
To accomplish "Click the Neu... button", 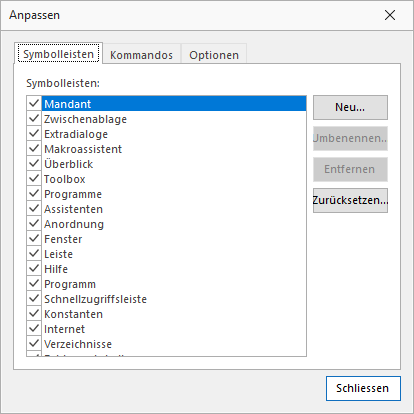I will click(x=350, y=107).
